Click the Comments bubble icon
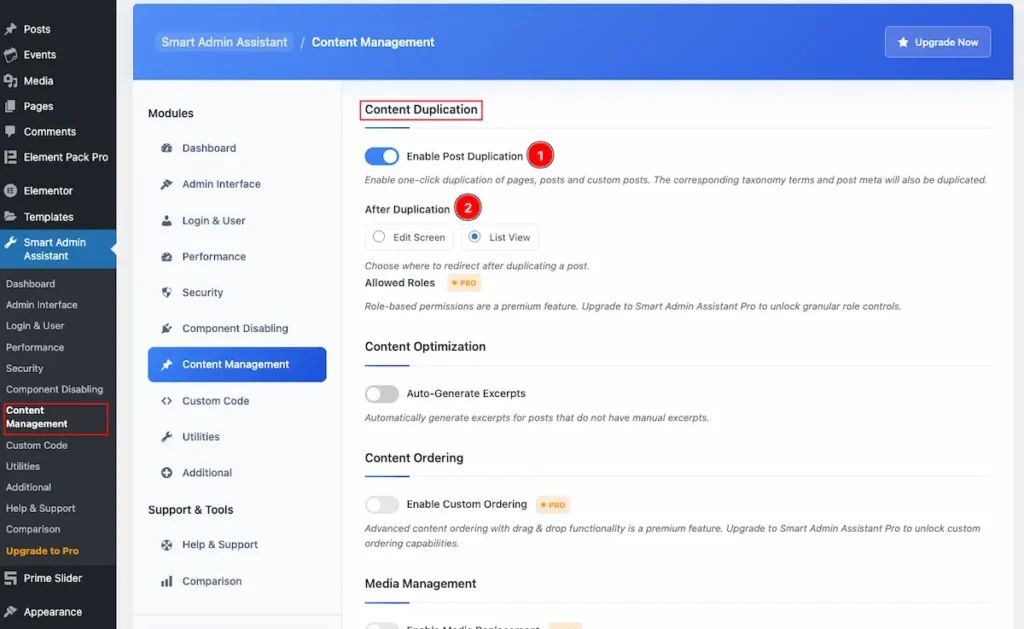The height and width of the screenshot is (629, 1024). [10, 131]
